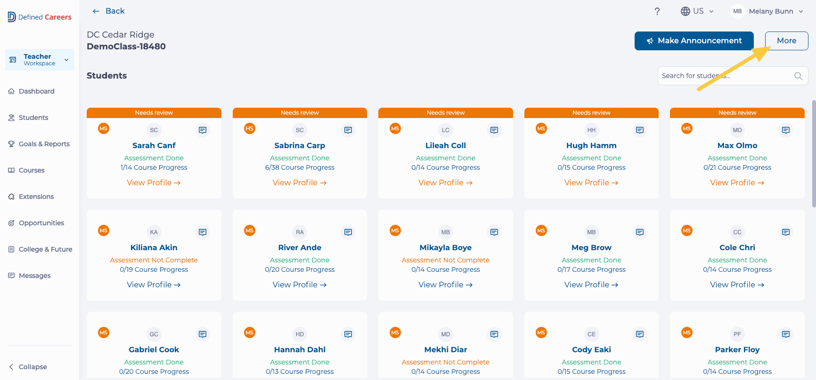Viewport: 816px width, 380px height.
Task: Click the KA avatar on Kiliana Akin card
Action: point(154,232)
